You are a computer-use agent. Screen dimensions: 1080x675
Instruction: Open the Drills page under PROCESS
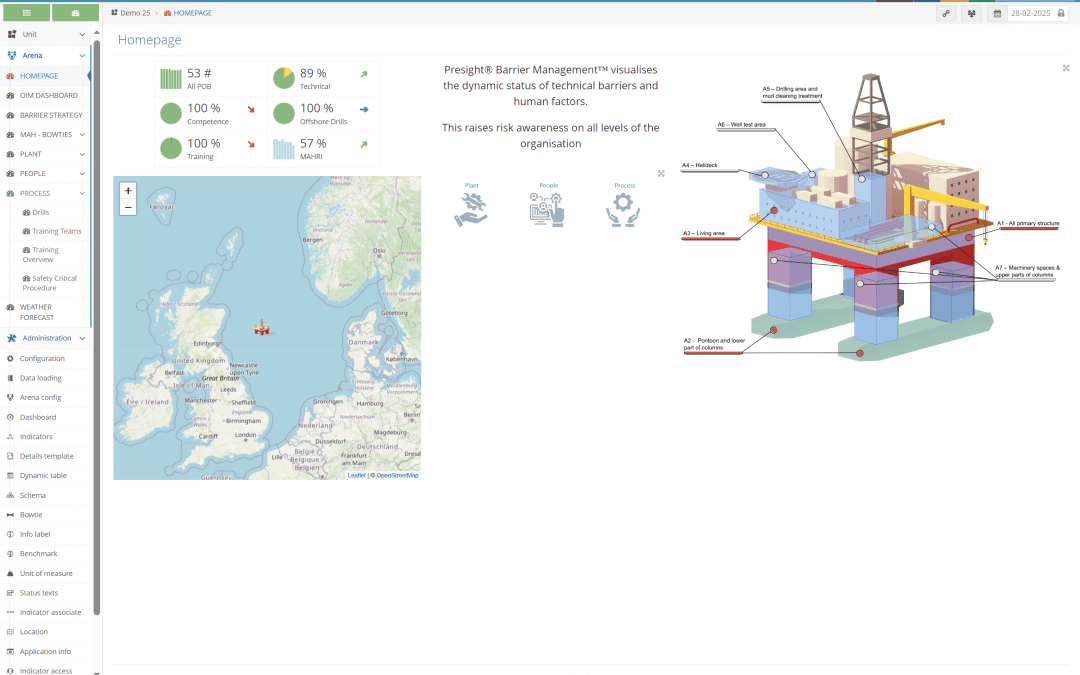44,211
